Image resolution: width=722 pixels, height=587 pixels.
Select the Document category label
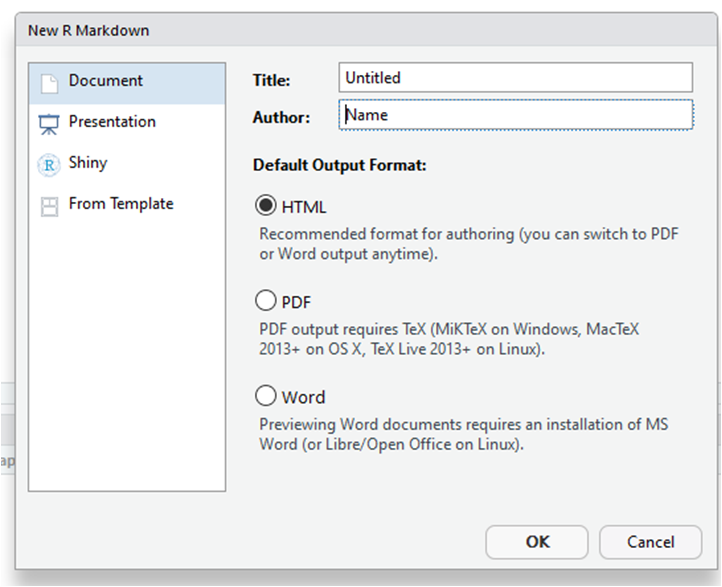(106, 81)
